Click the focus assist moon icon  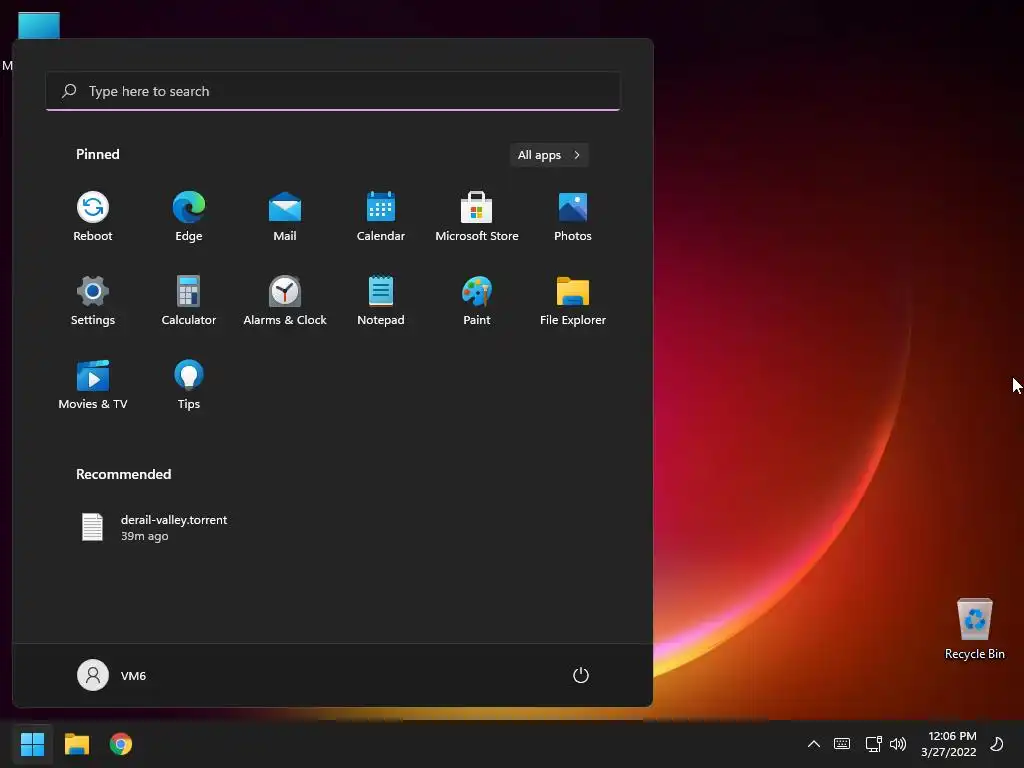[997, 744]
